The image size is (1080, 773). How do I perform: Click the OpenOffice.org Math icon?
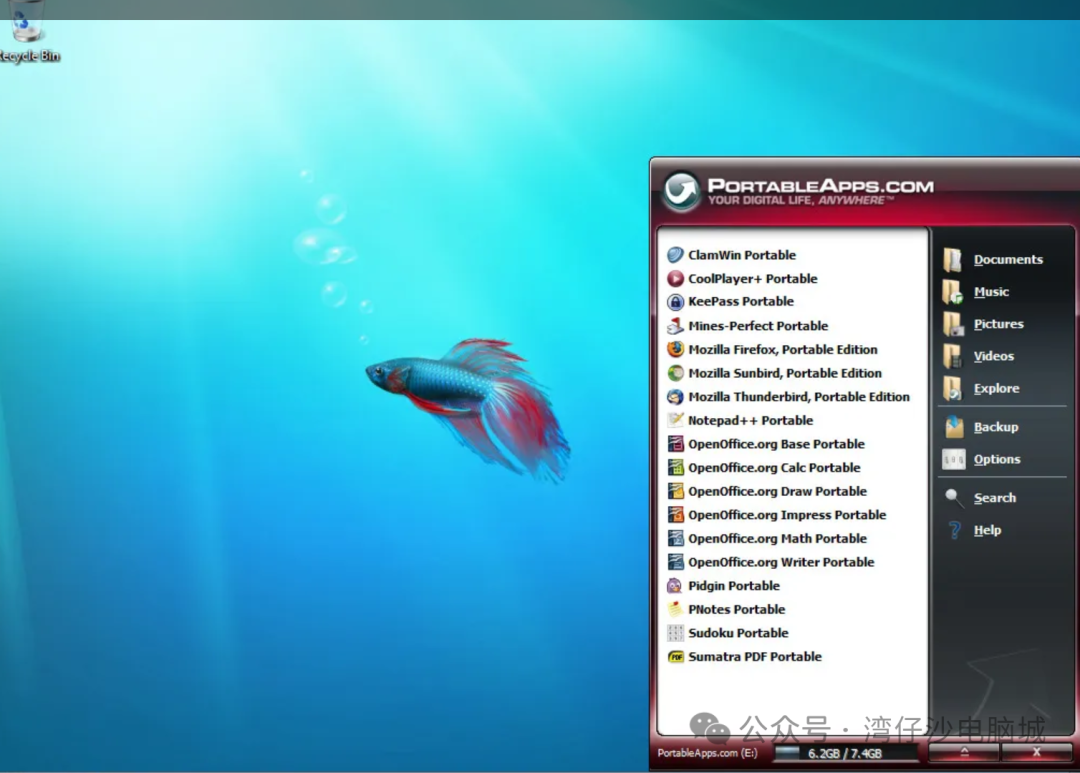pyautogui.click(x=675, y=538)
